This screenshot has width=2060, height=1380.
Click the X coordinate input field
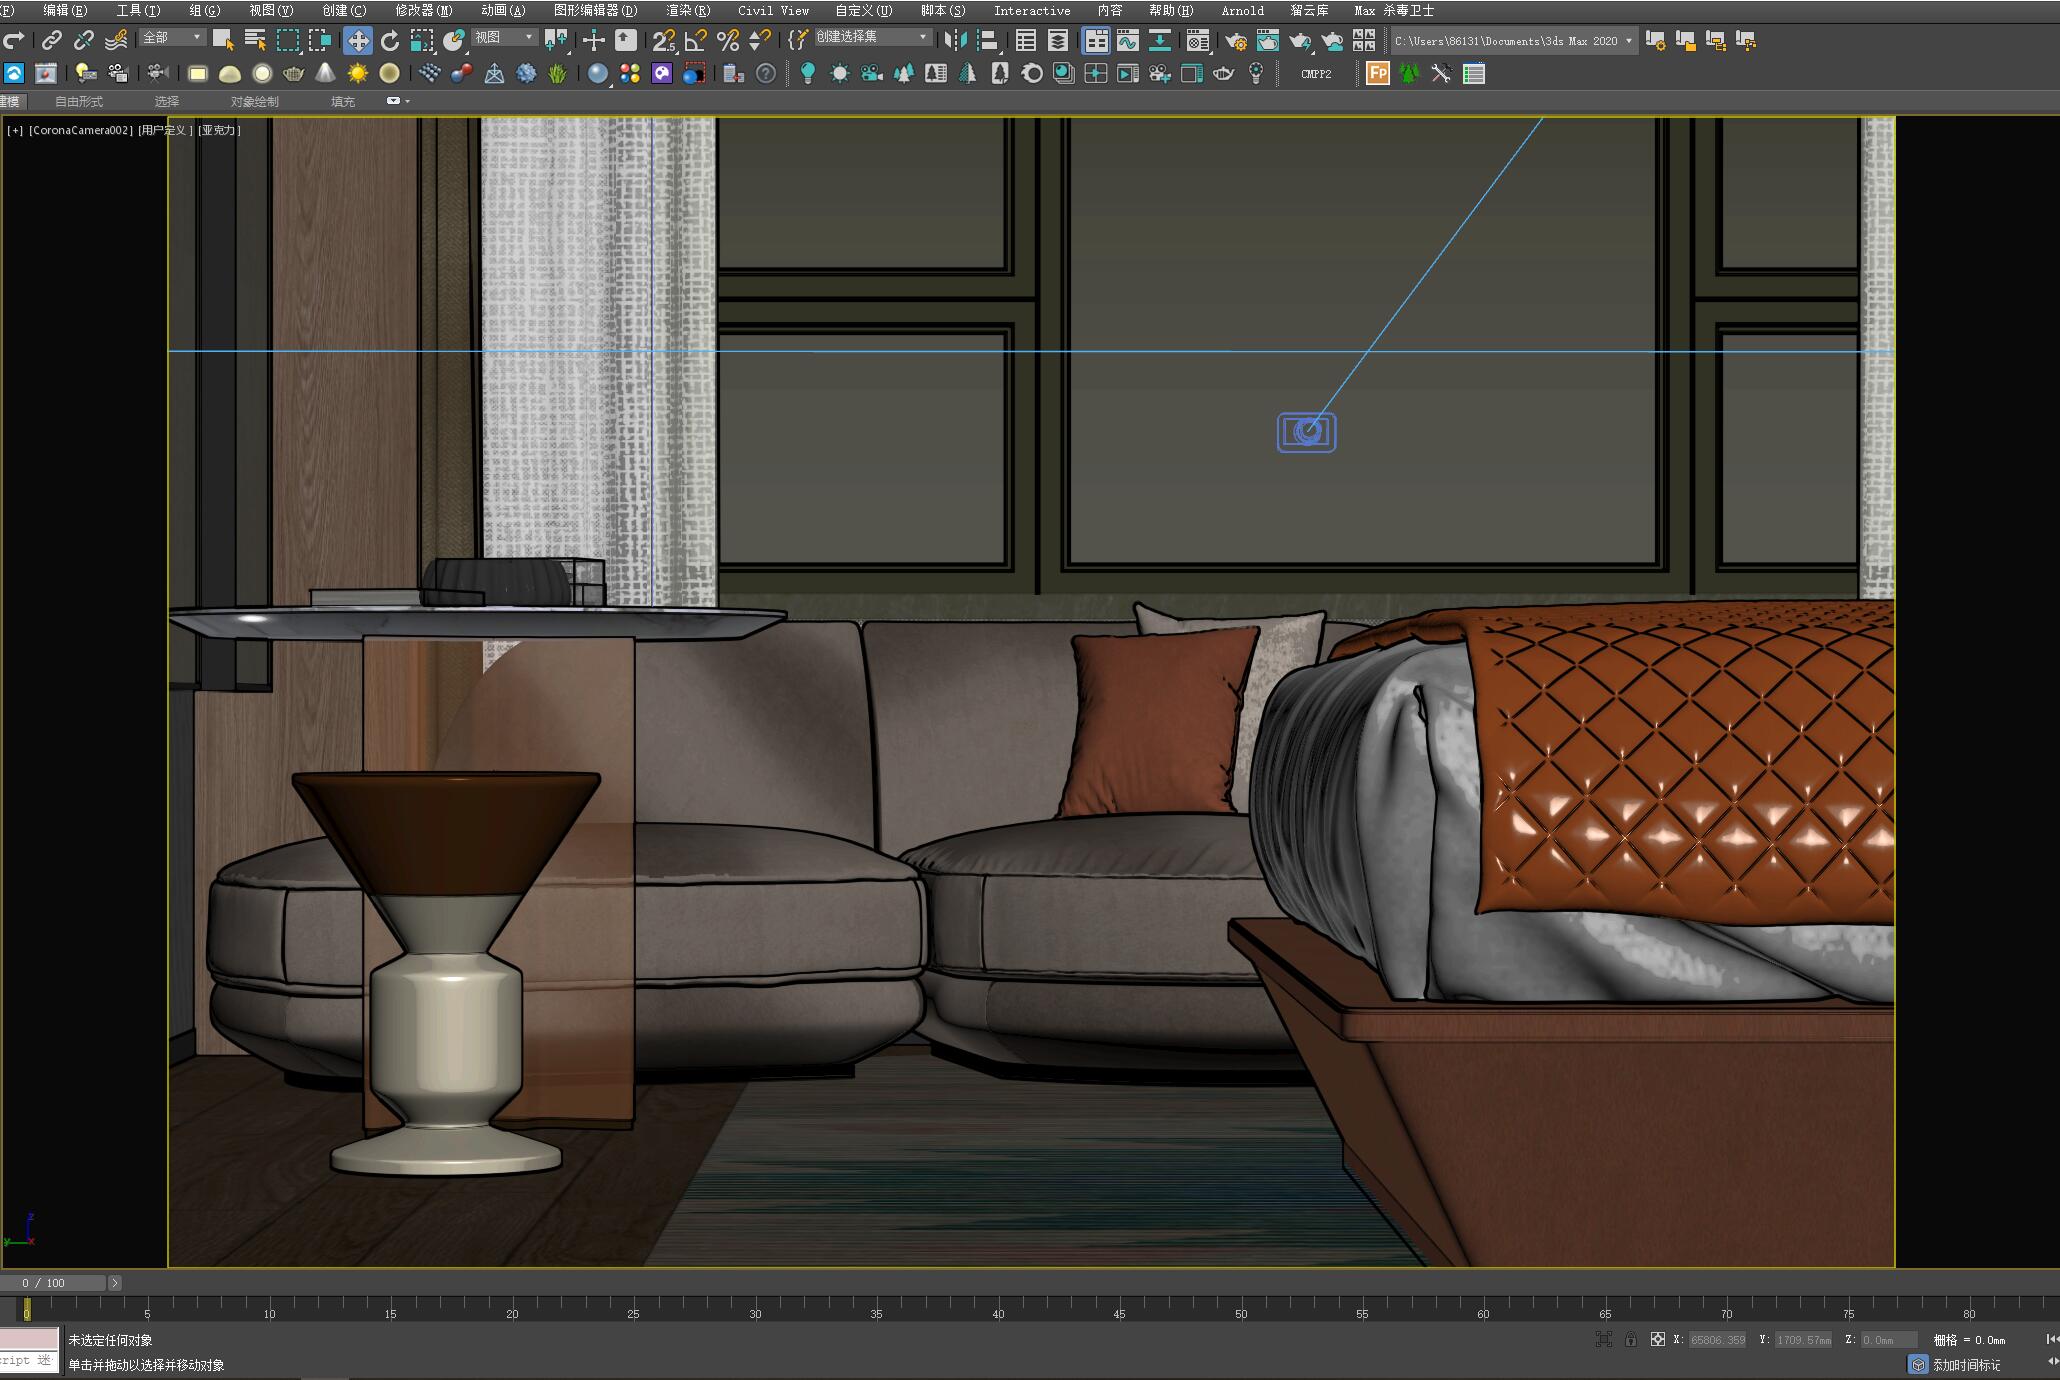1717,1339
